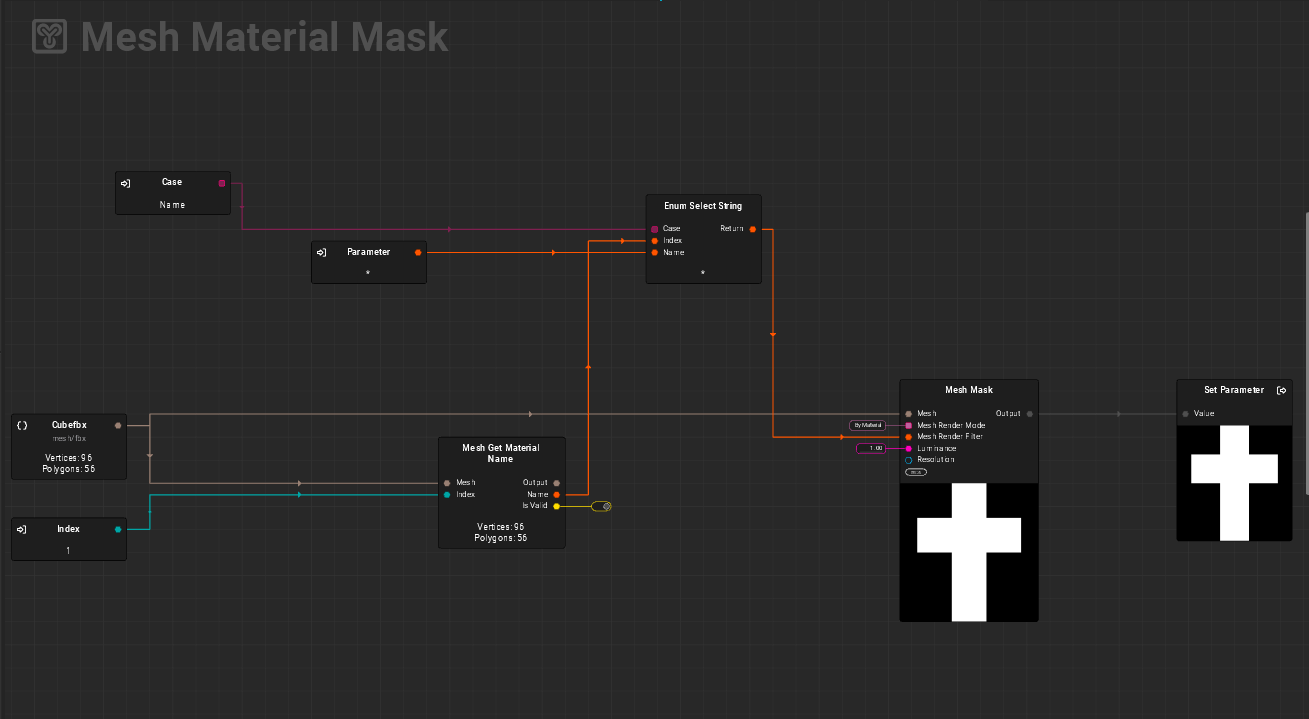Screen dimensions: 1309x719
Task: Click the input icon on Parameter node
Action: point(321,252)
